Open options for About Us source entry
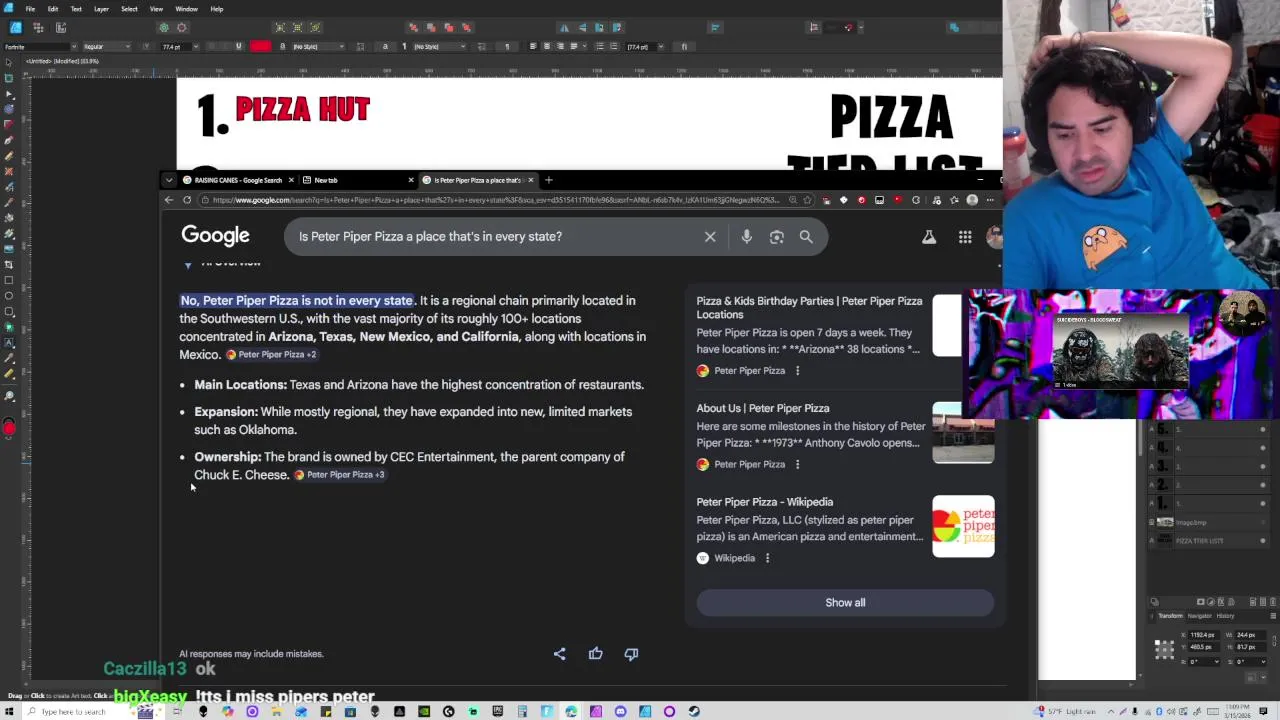1280x720 pixels. point(797,464)
